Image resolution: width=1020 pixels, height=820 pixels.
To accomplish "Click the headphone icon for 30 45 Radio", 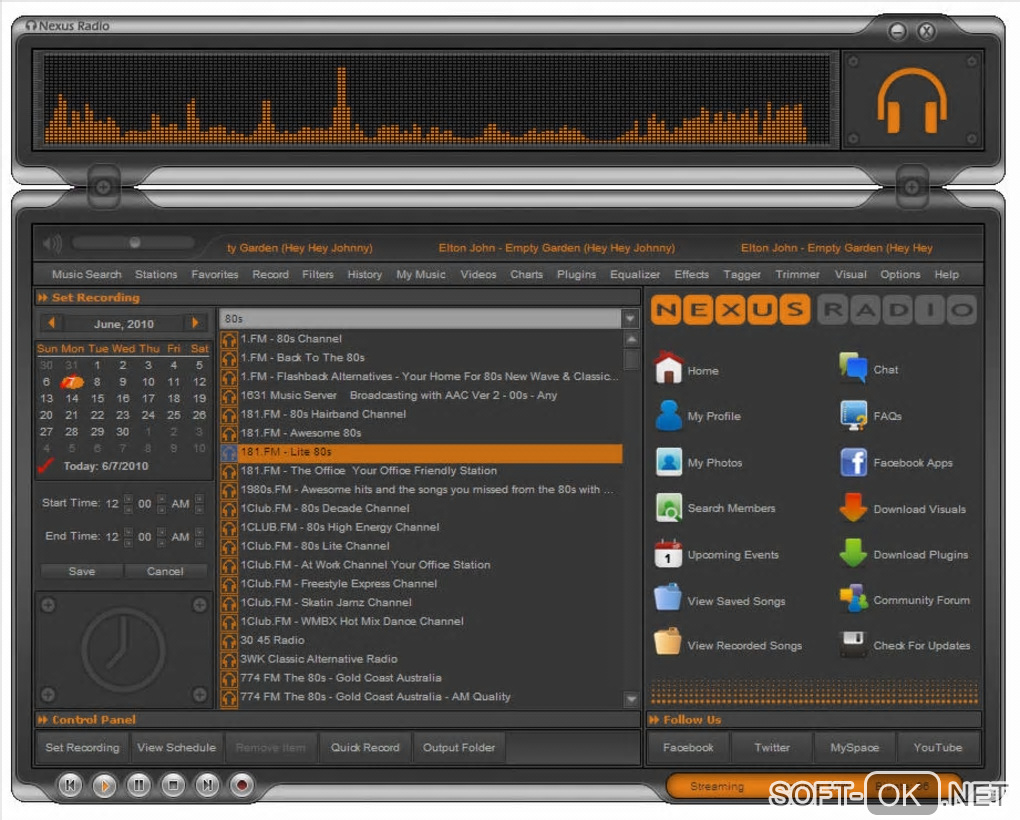I will click(229, 641).
